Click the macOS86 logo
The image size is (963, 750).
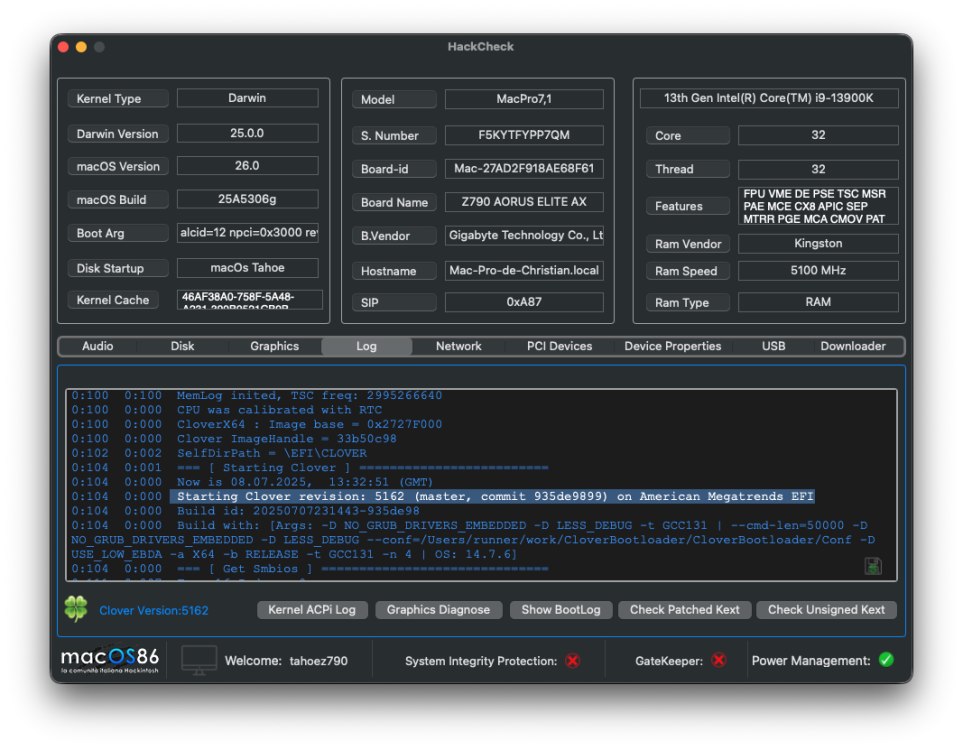click(x=110, y=660)
